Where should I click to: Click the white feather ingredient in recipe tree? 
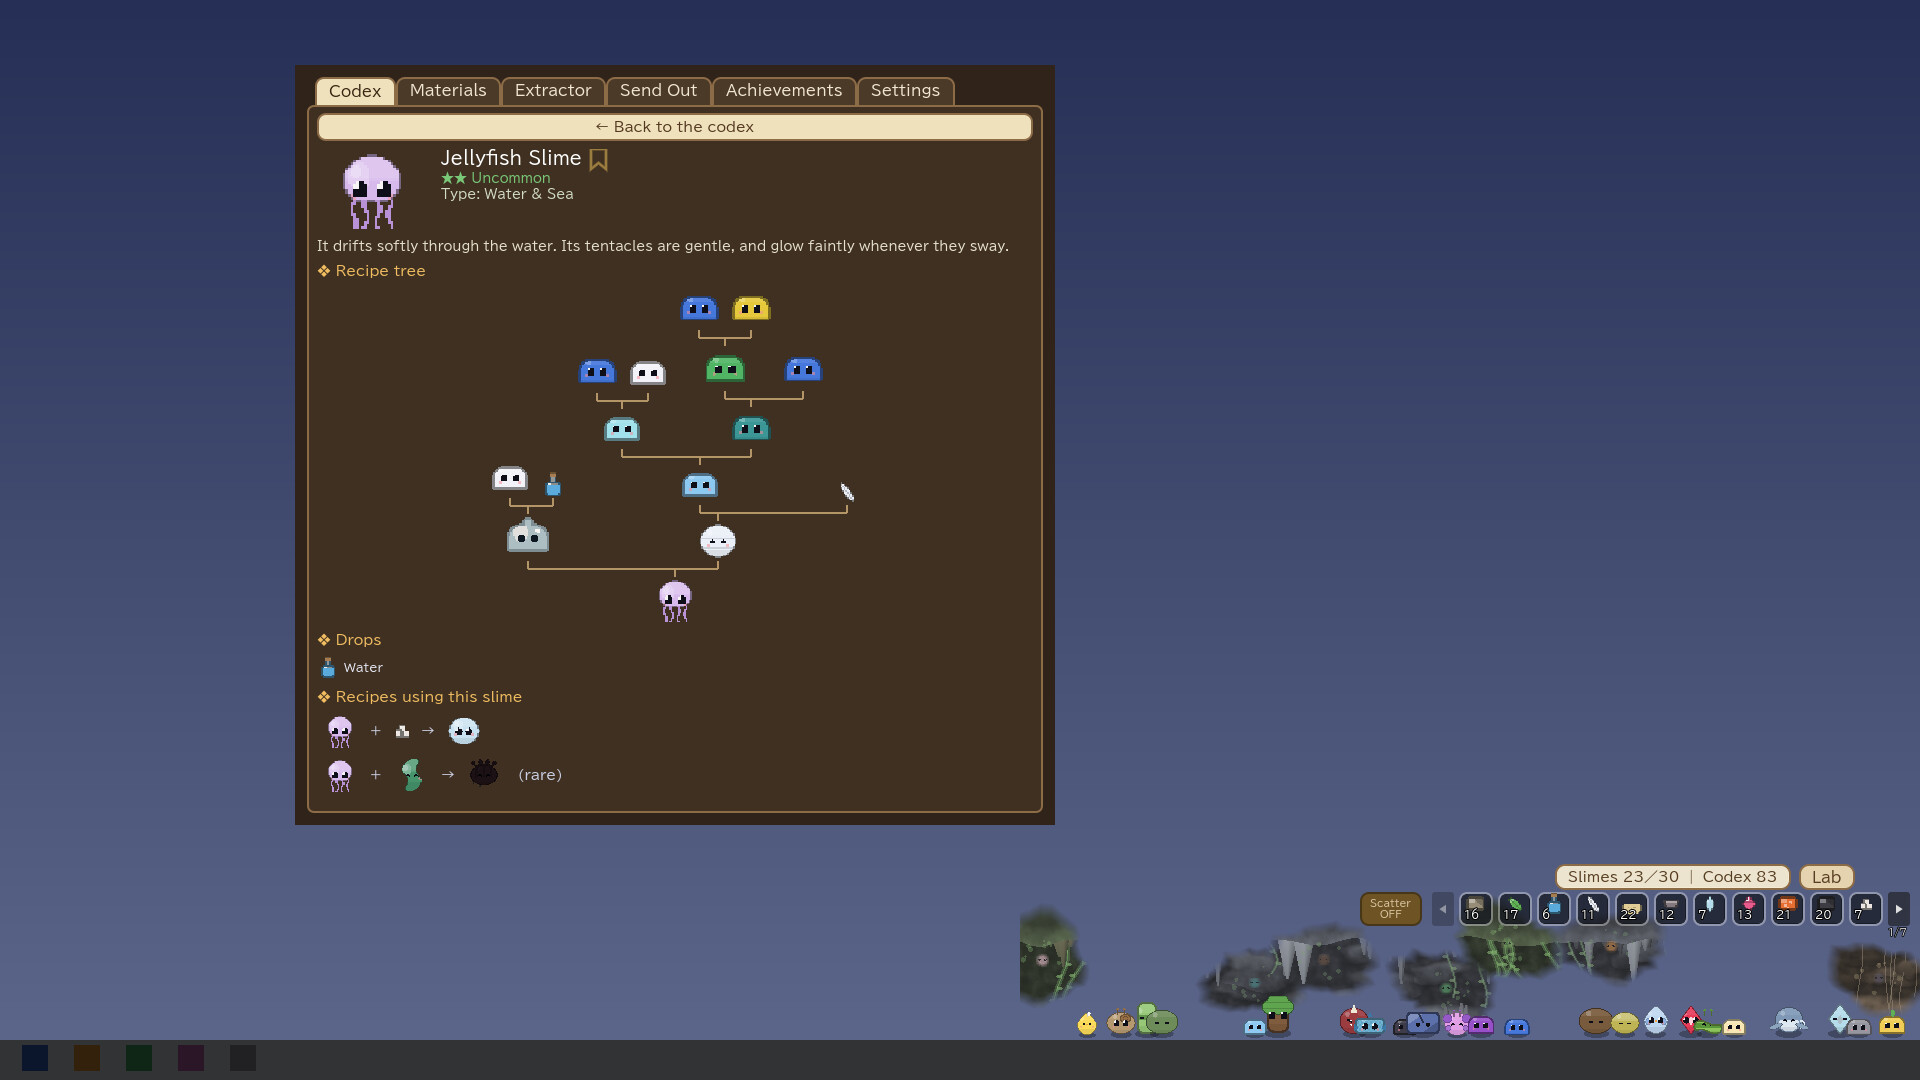(x=847, y=492)
